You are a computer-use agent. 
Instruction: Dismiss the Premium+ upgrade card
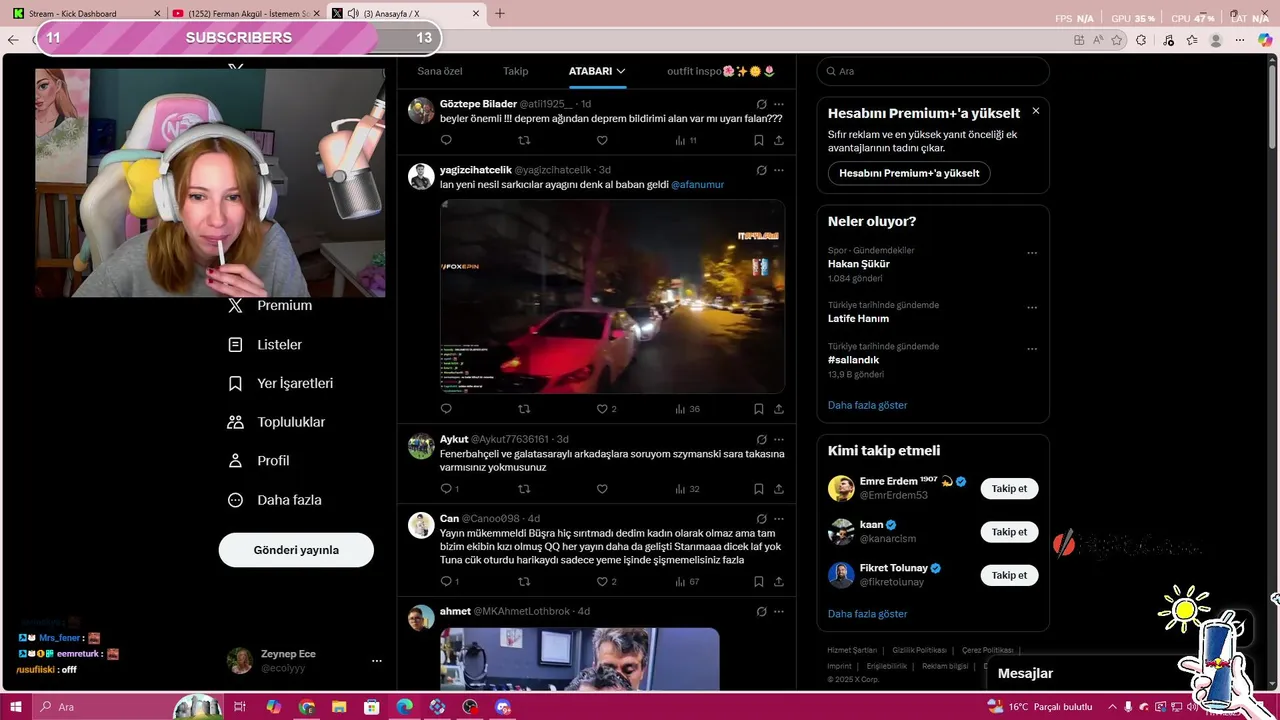click(1035, 111)
